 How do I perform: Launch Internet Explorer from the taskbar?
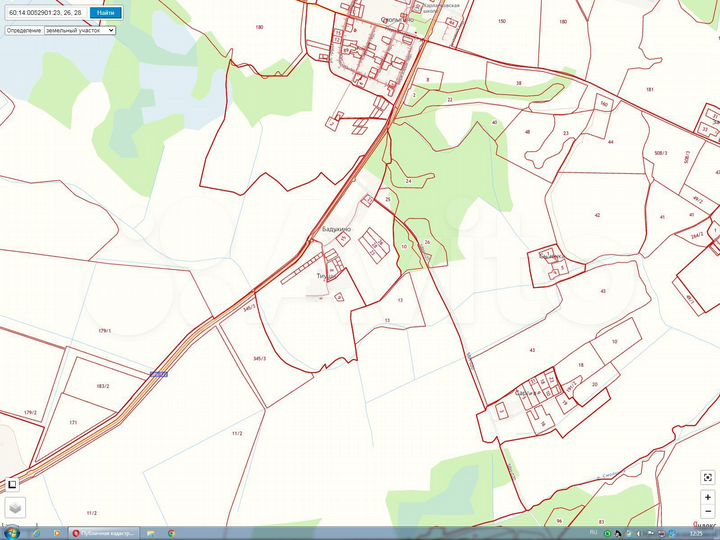tap(36, 533)
